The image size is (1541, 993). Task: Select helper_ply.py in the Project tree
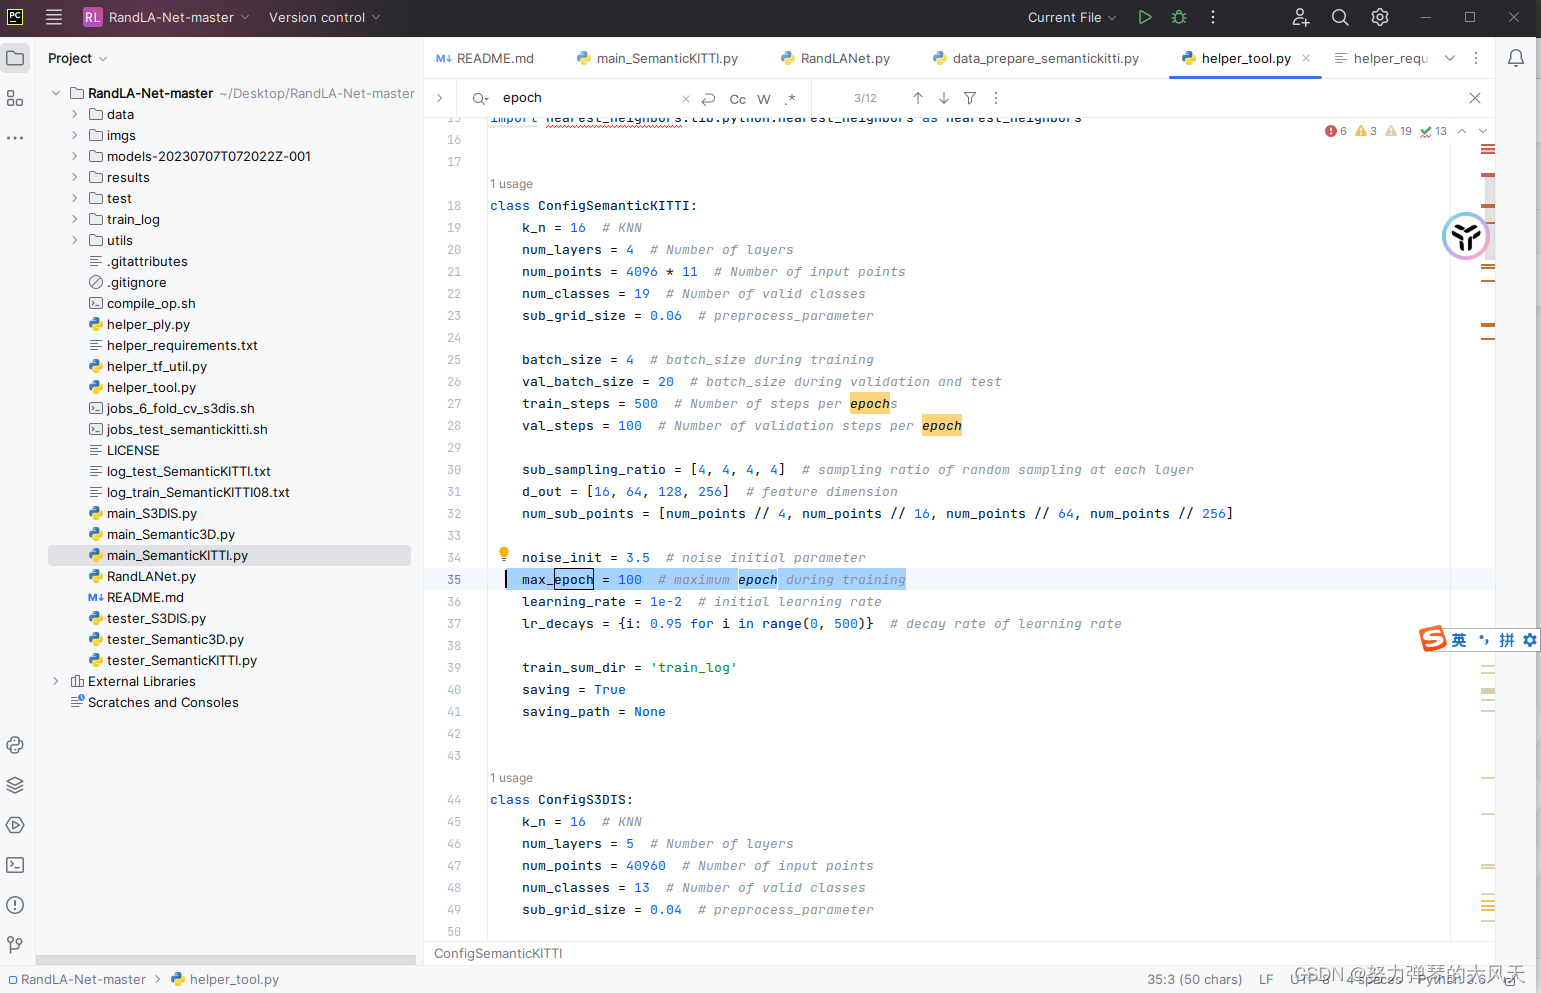pyautogui.click(x=149, y=324)
